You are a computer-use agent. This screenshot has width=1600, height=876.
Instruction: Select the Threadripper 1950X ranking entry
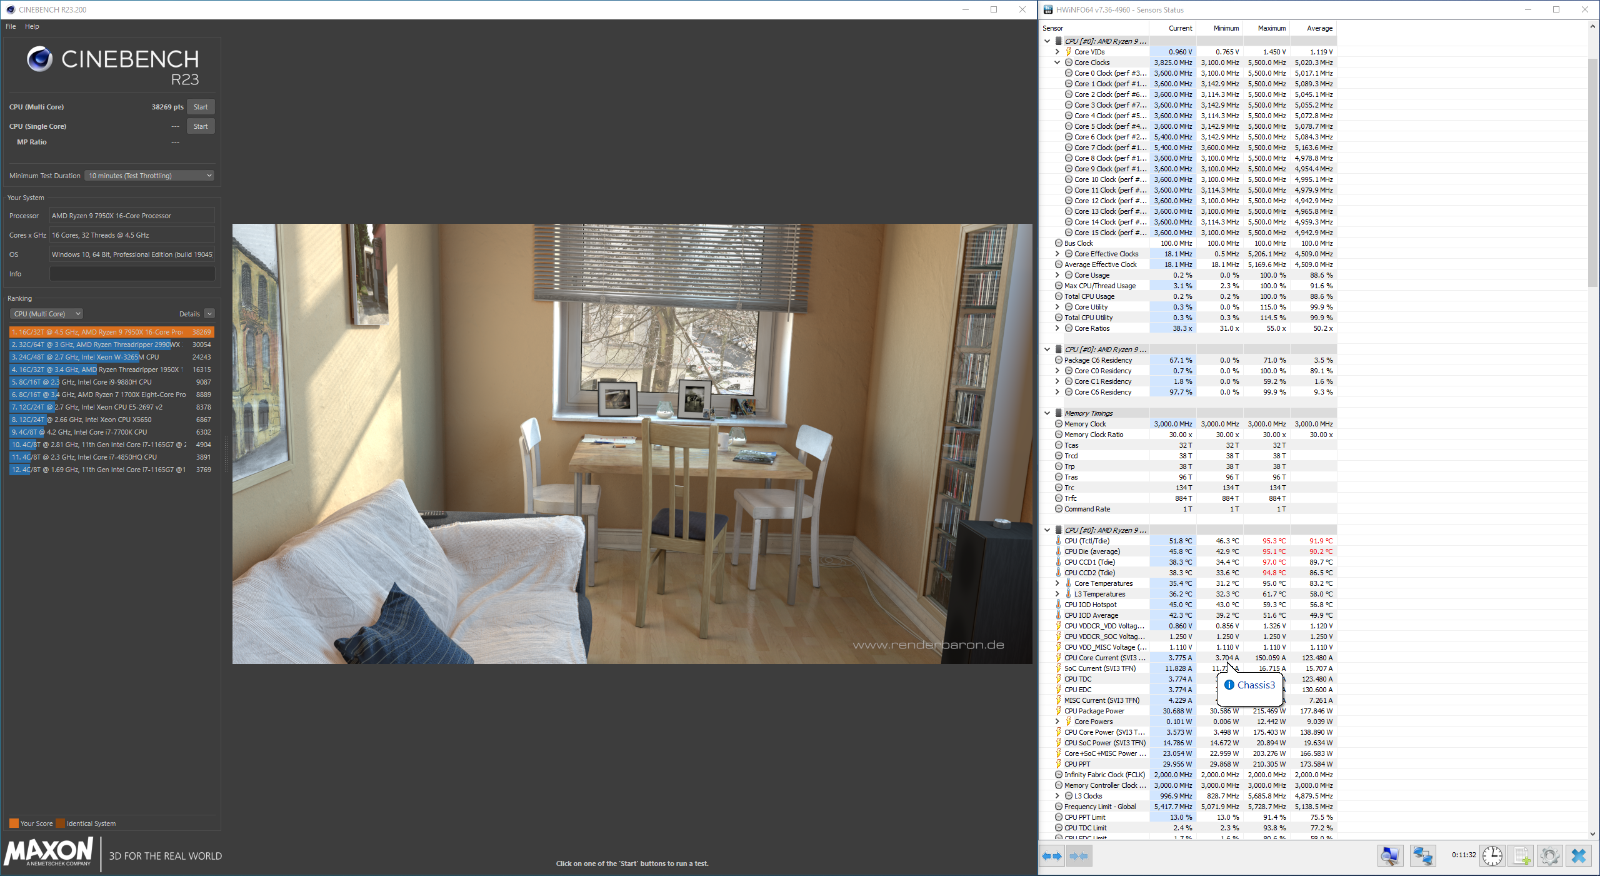[x=112, y=370]
